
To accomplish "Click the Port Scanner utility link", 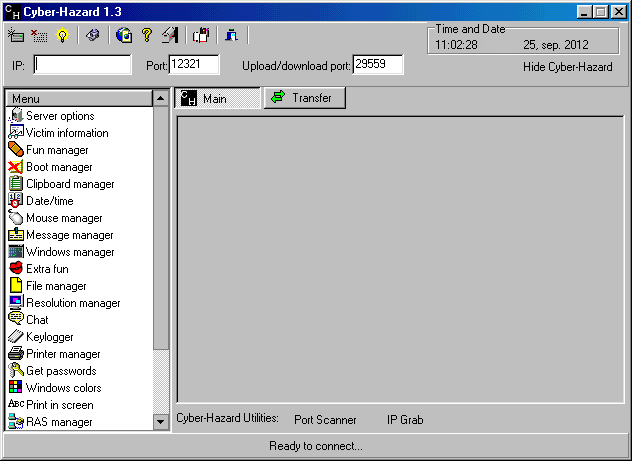I will click(x=325, y=420).
